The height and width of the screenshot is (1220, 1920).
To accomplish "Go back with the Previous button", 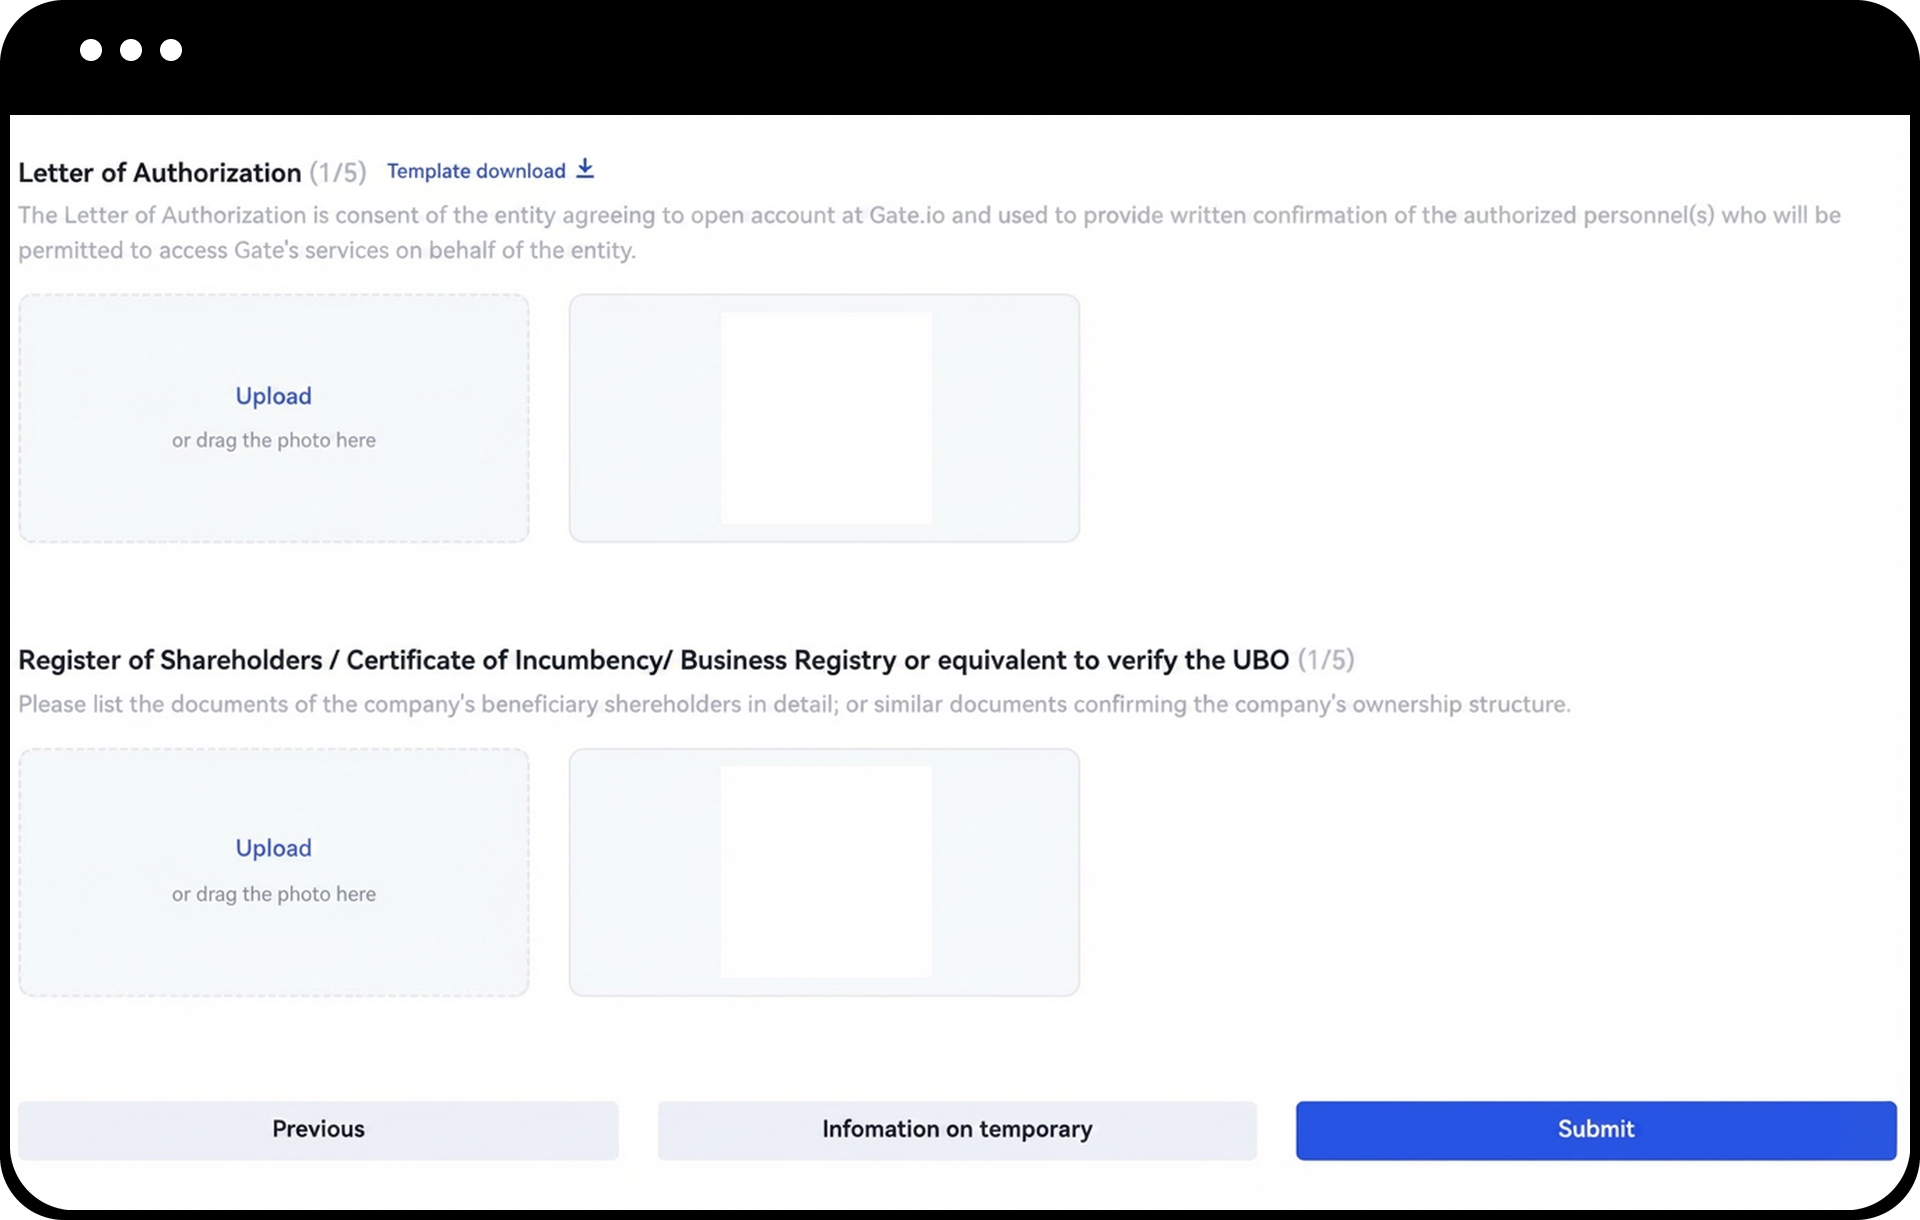I will pyautogui.click(x=318, y=1130).
